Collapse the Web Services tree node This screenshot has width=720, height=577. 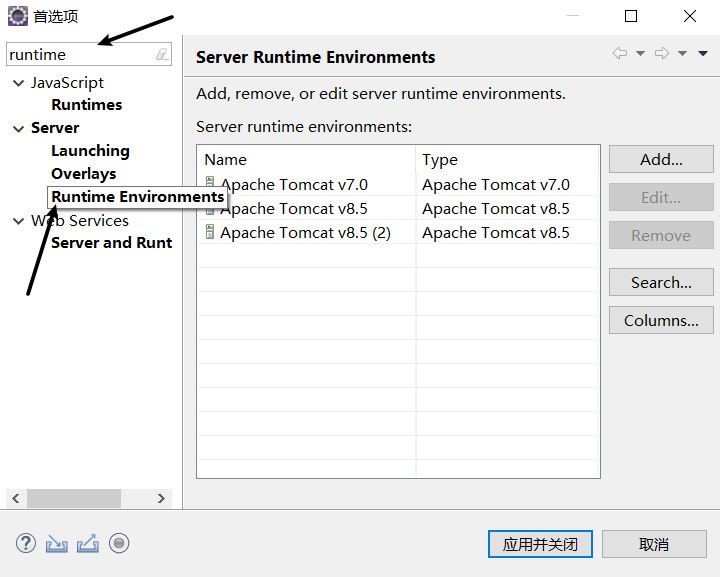18,221
